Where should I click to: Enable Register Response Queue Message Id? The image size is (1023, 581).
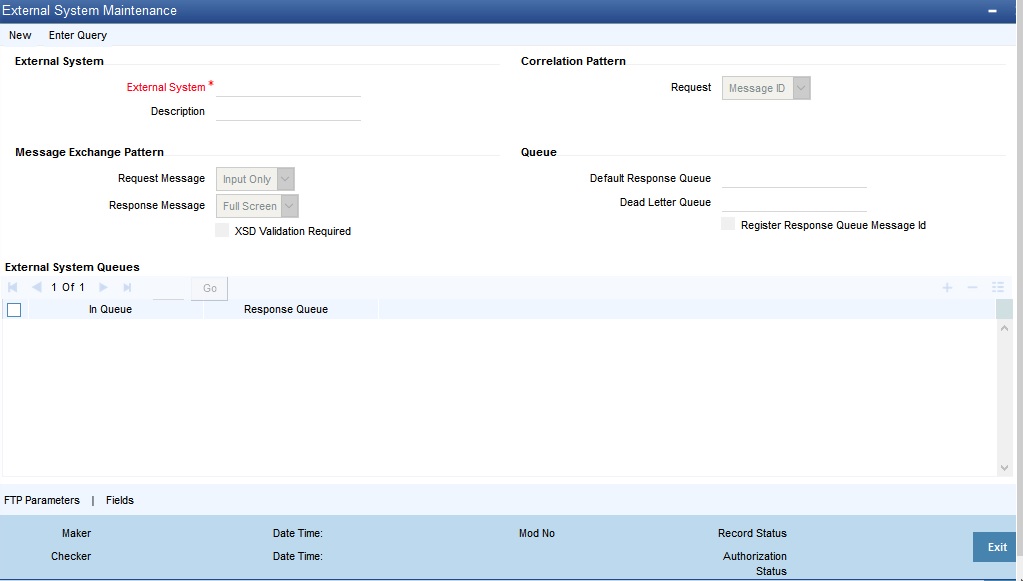pos(728,224)
